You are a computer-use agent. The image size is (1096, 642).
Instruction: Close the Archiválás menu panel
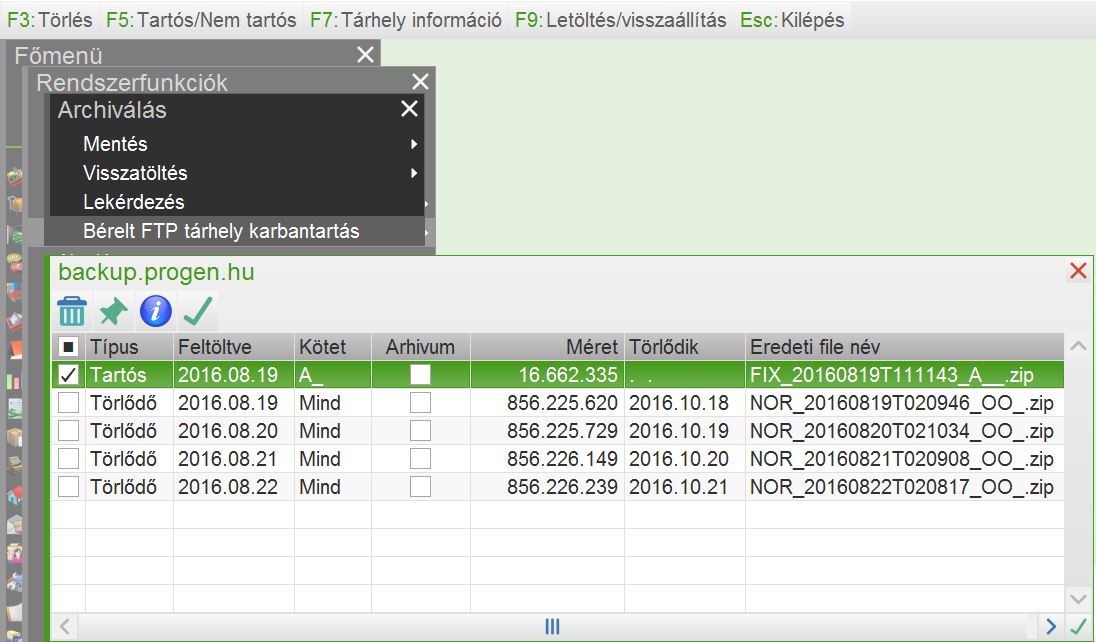pos(409,108)
